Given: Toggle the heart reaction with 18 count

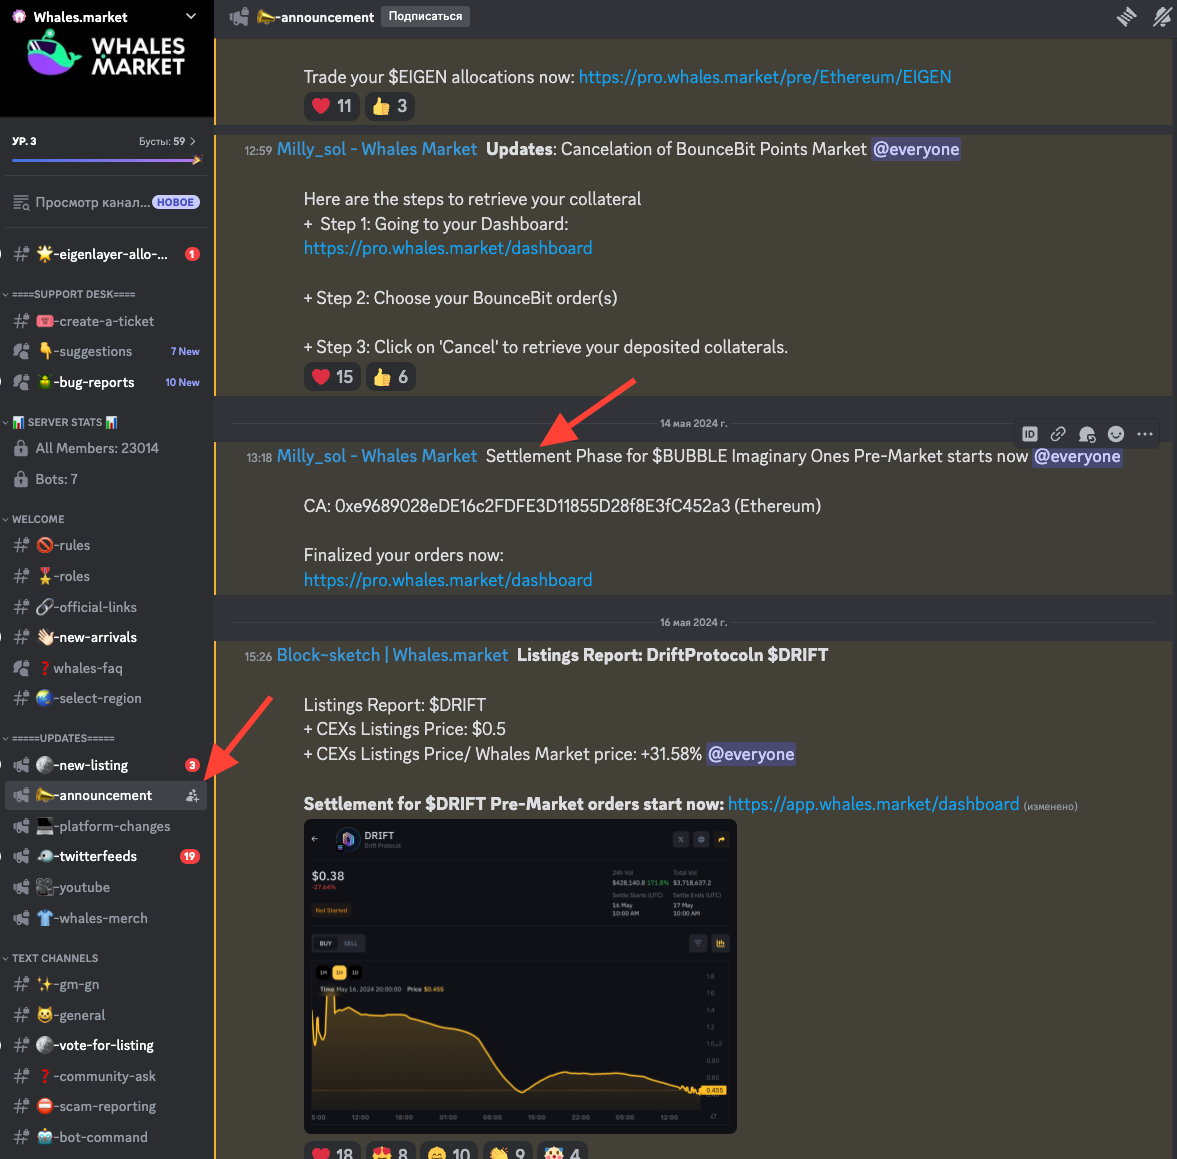Looking at the screenshot, I should pos(333,1151).
